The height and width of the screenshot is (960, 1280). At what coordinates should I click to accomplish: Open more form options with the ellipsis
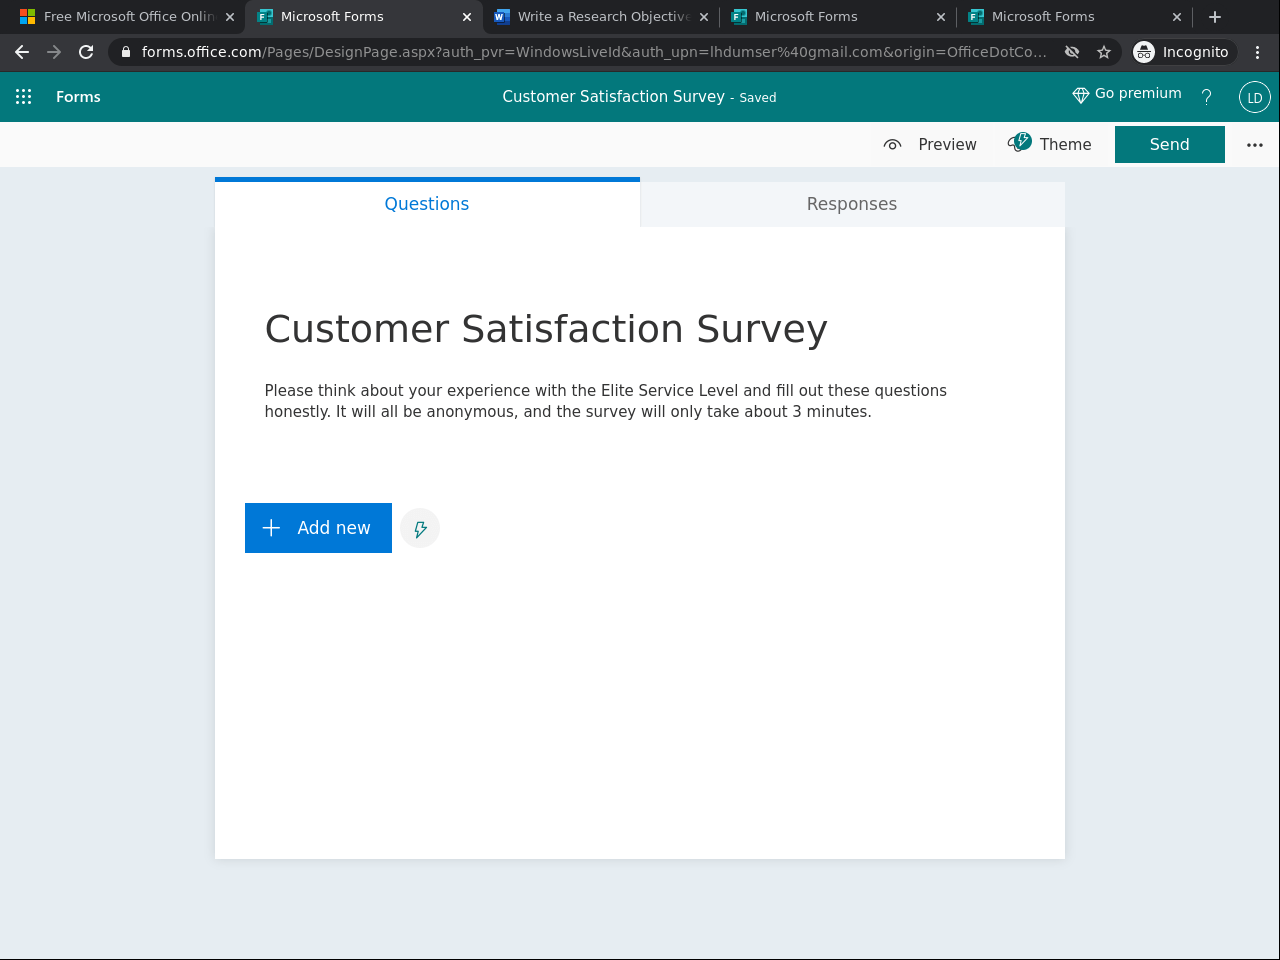click(1254, 144)
